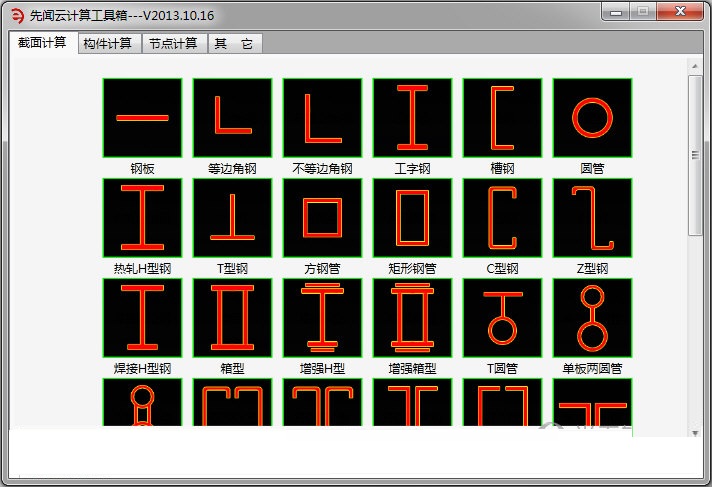The image size is (712, 487).
Task: Pick the 圆管 round tube icon
Action: point(592,118)
